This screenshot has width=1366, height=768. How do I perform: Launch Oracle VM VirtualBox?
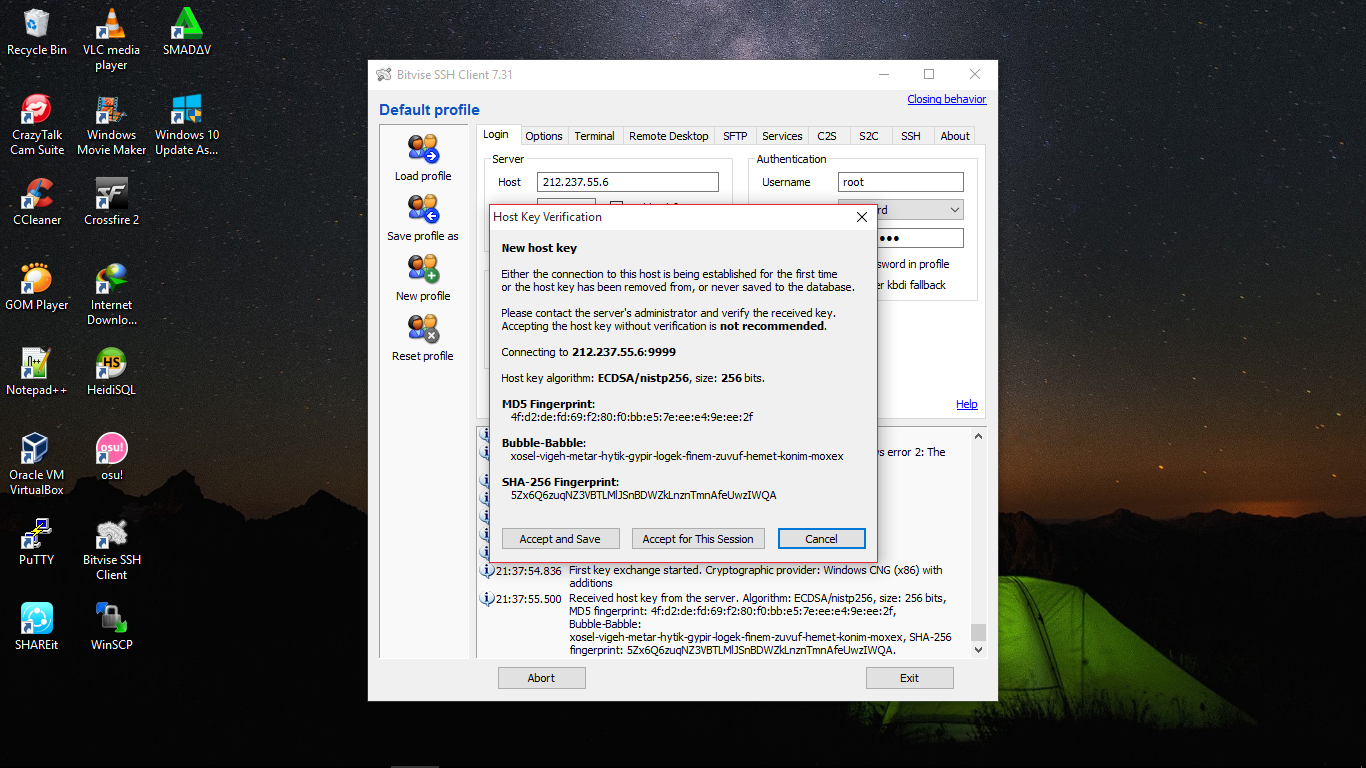coord(36,449)
